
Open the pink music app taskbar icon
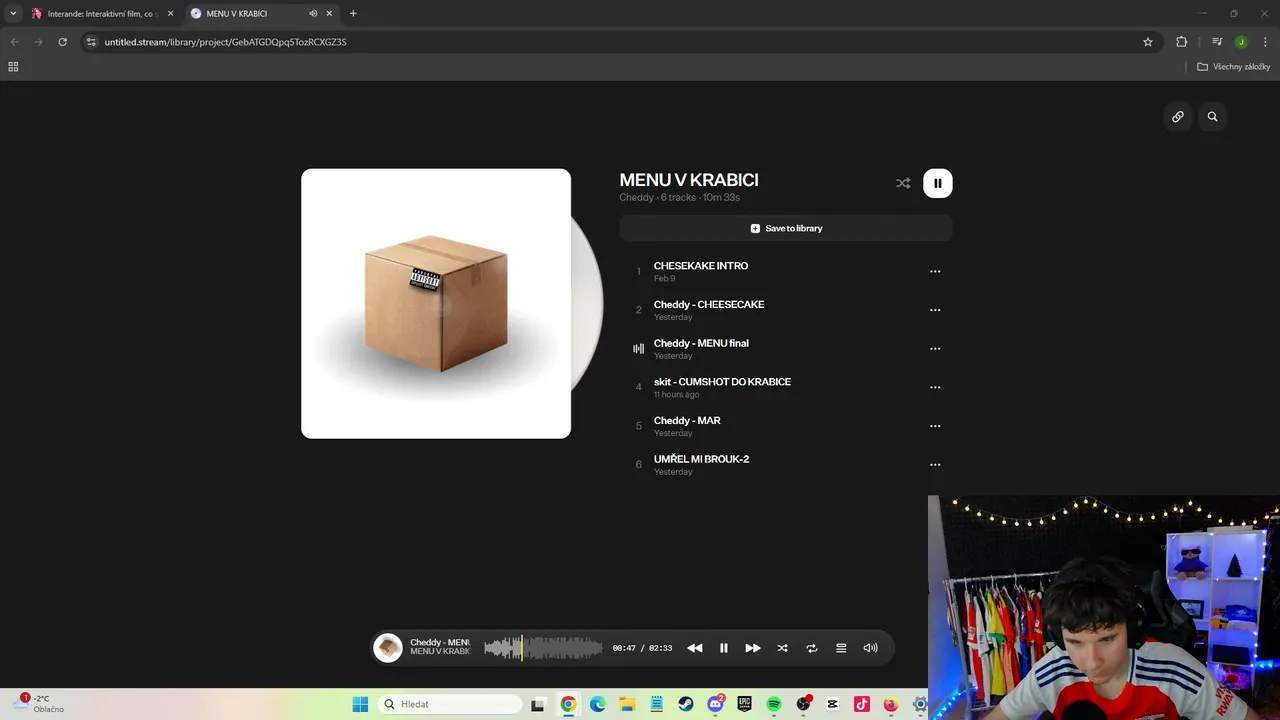[862, 704]
